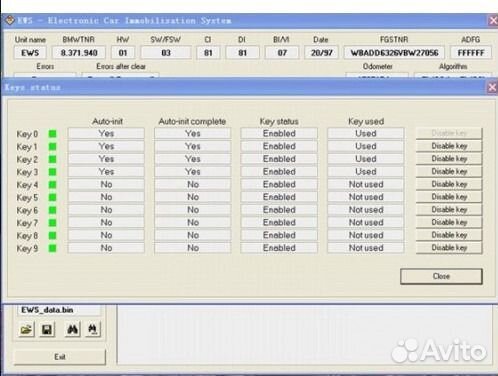
Task: Click Disable key button for Key 3
Action: pyautogui.click(x=449, y=171)
